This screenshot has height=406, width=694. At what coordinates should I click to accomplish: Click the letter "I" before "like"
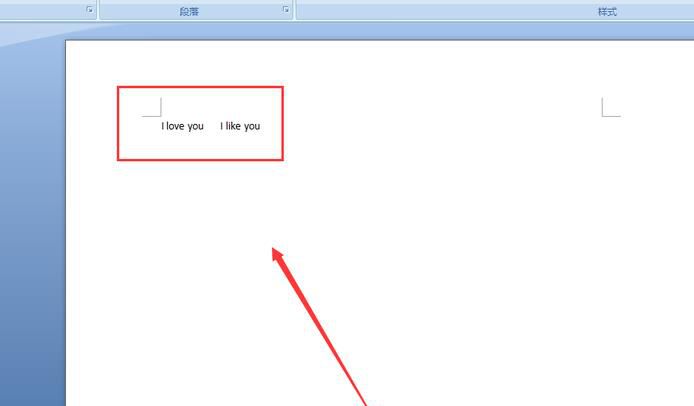click(222, 126)
